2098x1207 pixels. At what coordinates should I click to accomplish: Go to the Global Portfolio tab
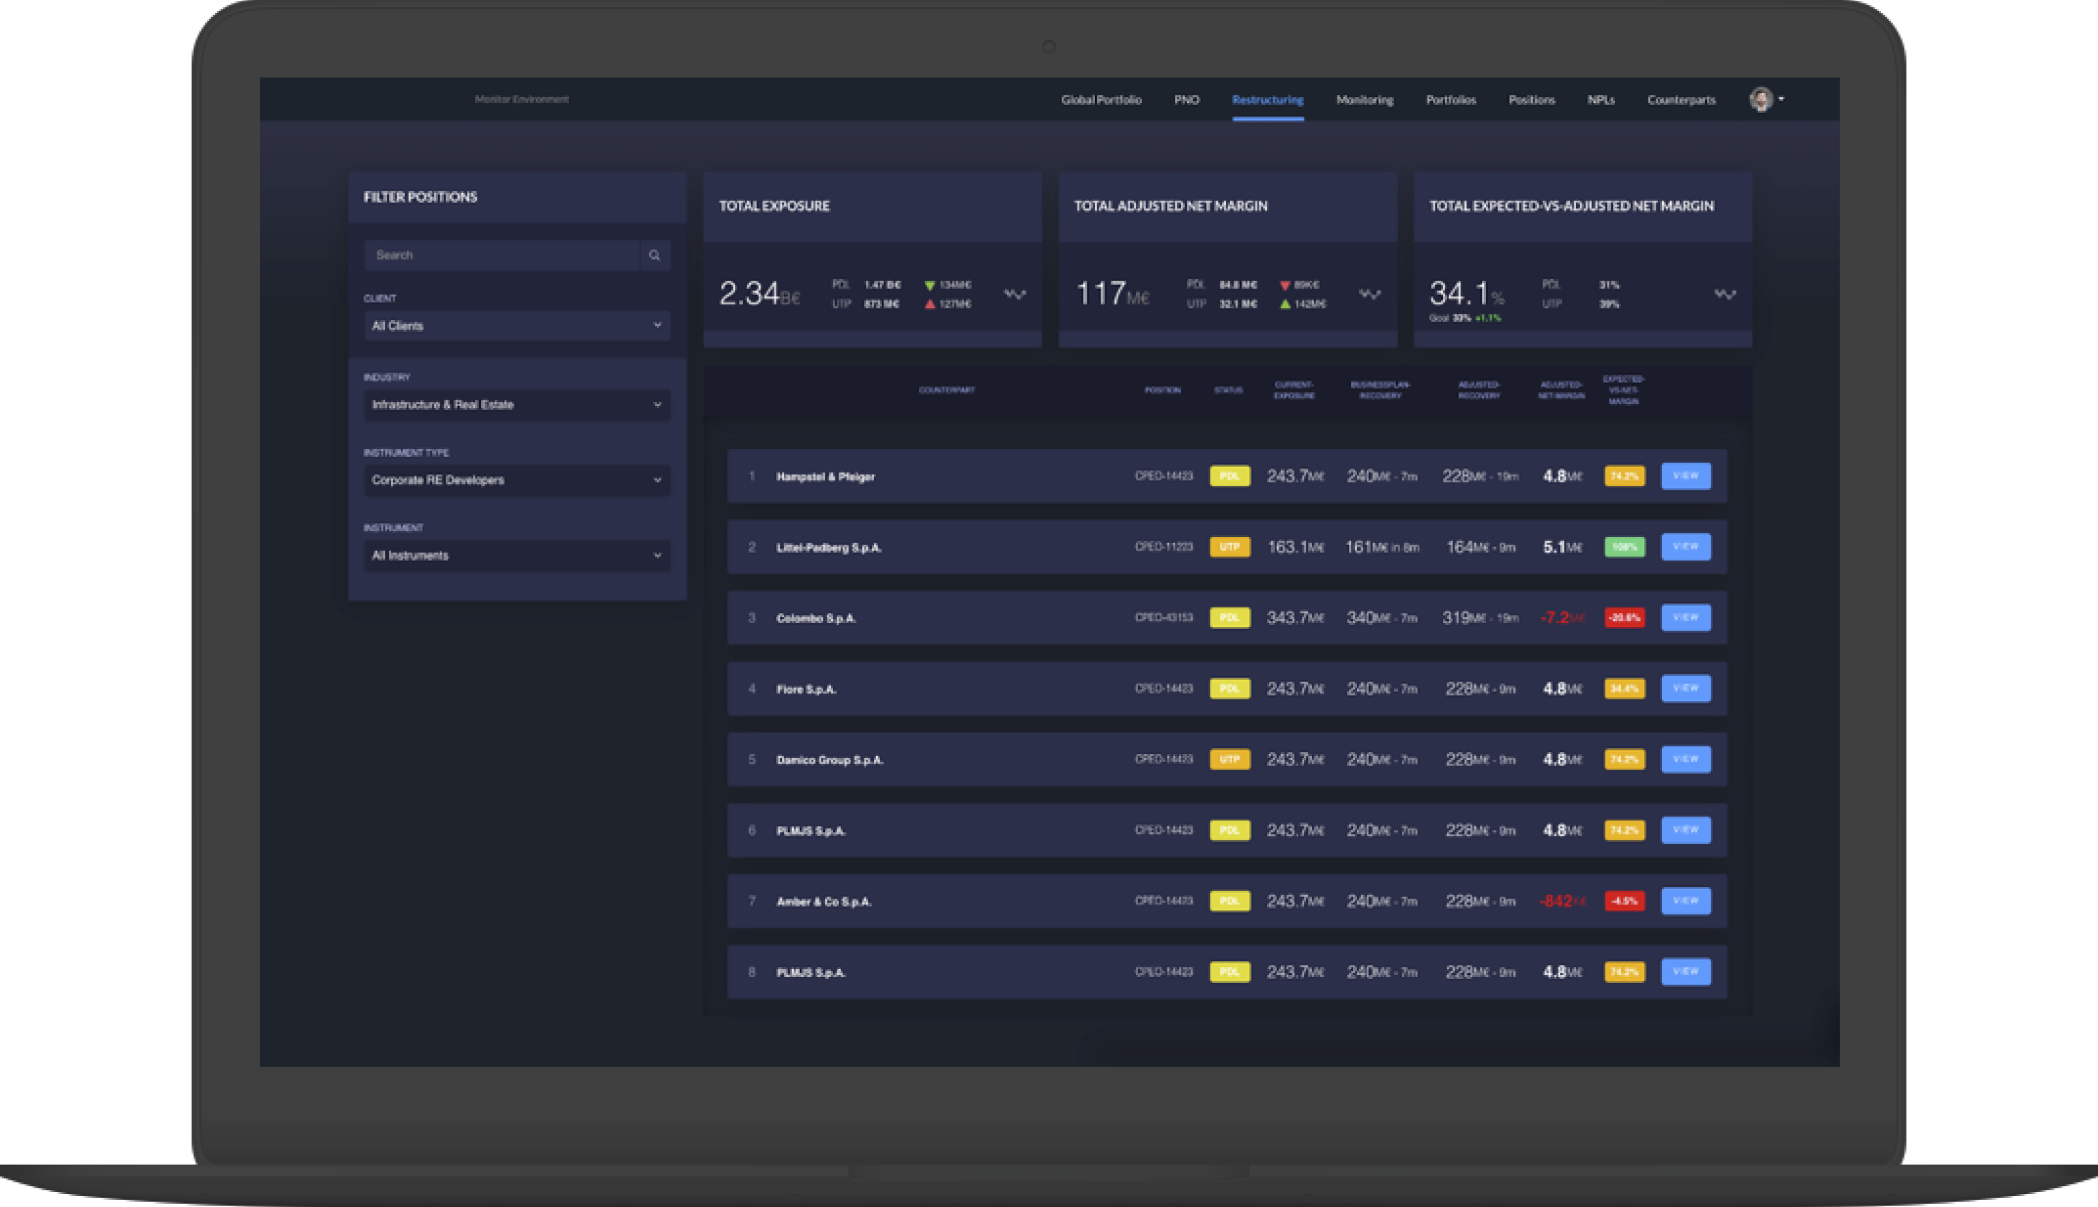point(1101,100)
